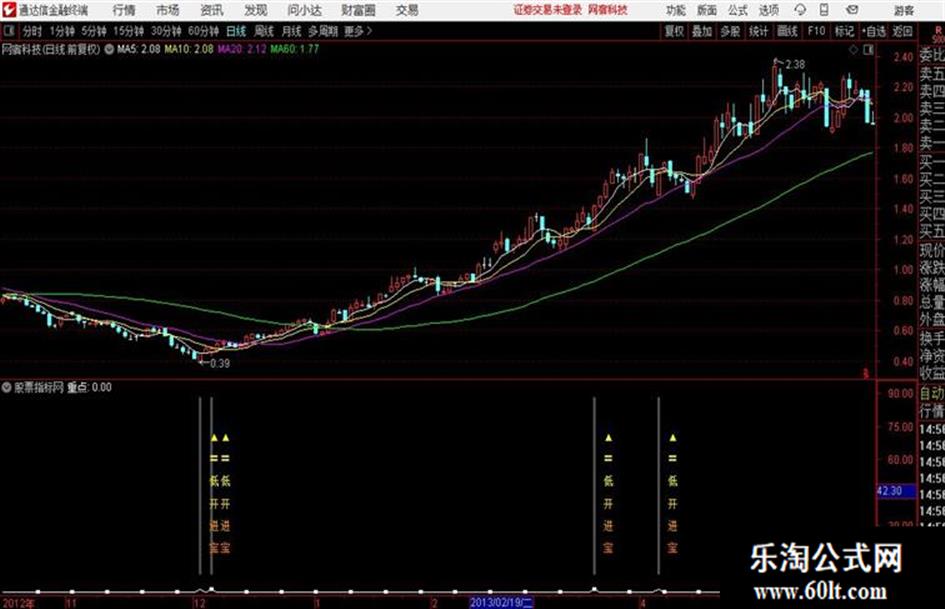Click the customer service headset icon
This screenshot has width=945, height=609.
click(800, 10)
